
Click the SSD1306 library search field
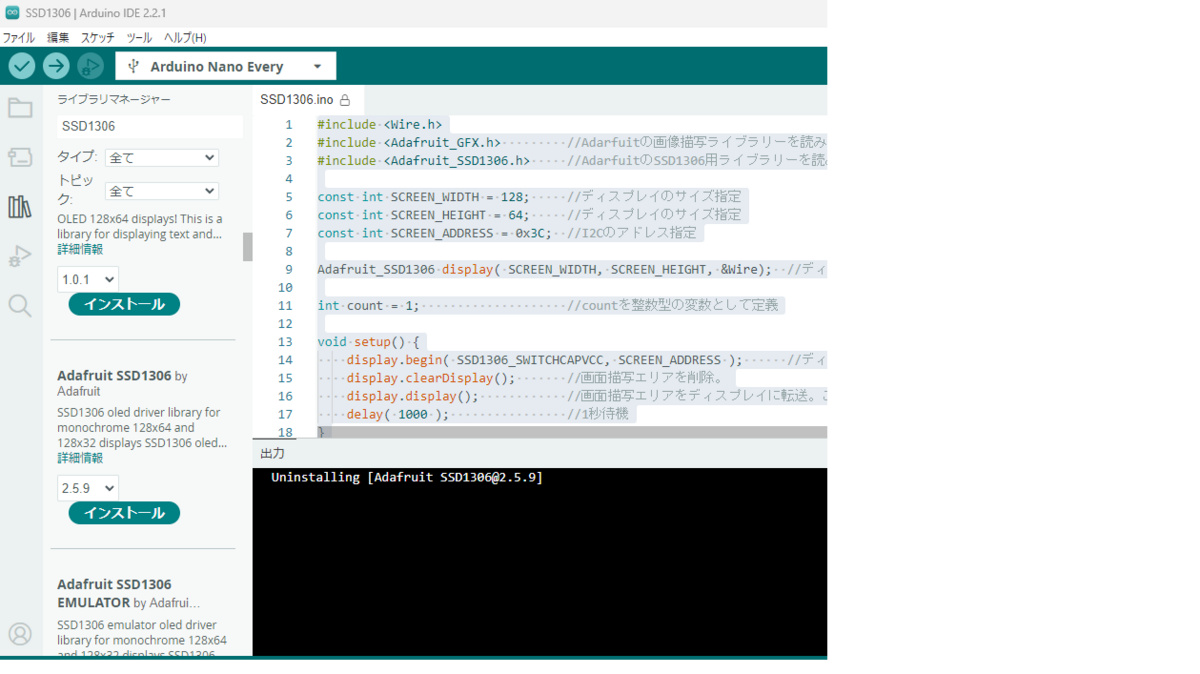point(148,126)
